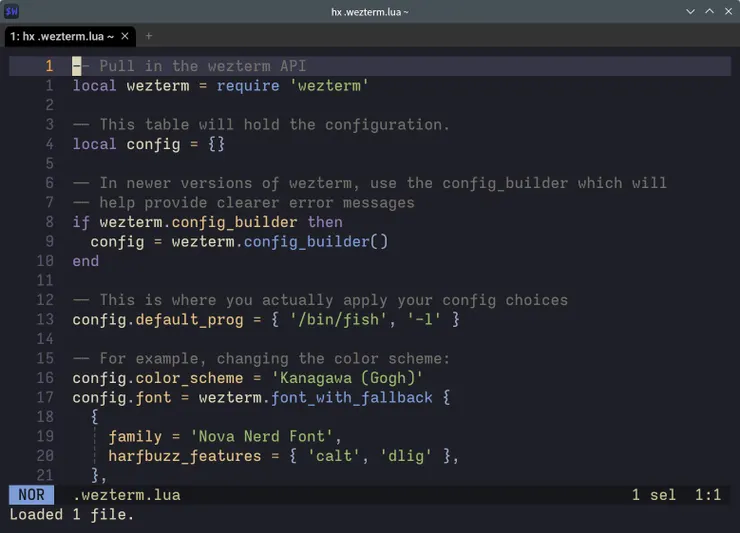Click comment 'For example, changing the color scheme:'
This screenshot has height=533, width=740.
[261, 359]
